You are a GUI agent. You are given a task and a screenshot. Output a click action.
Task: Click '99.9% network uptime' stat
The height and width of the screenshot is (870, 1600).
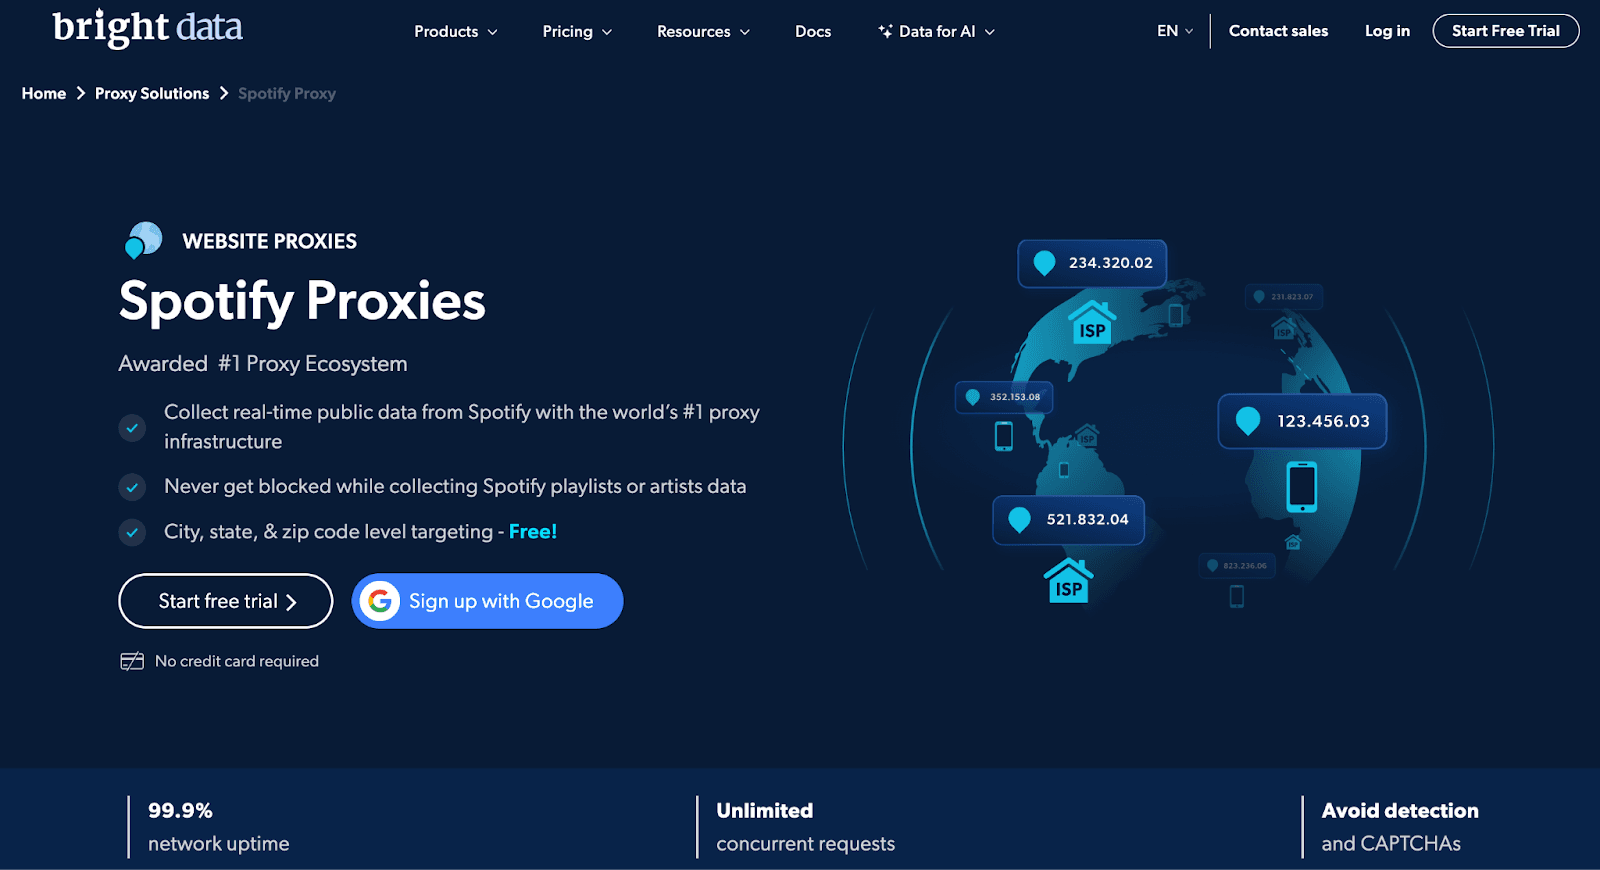(x=218, y=827)
